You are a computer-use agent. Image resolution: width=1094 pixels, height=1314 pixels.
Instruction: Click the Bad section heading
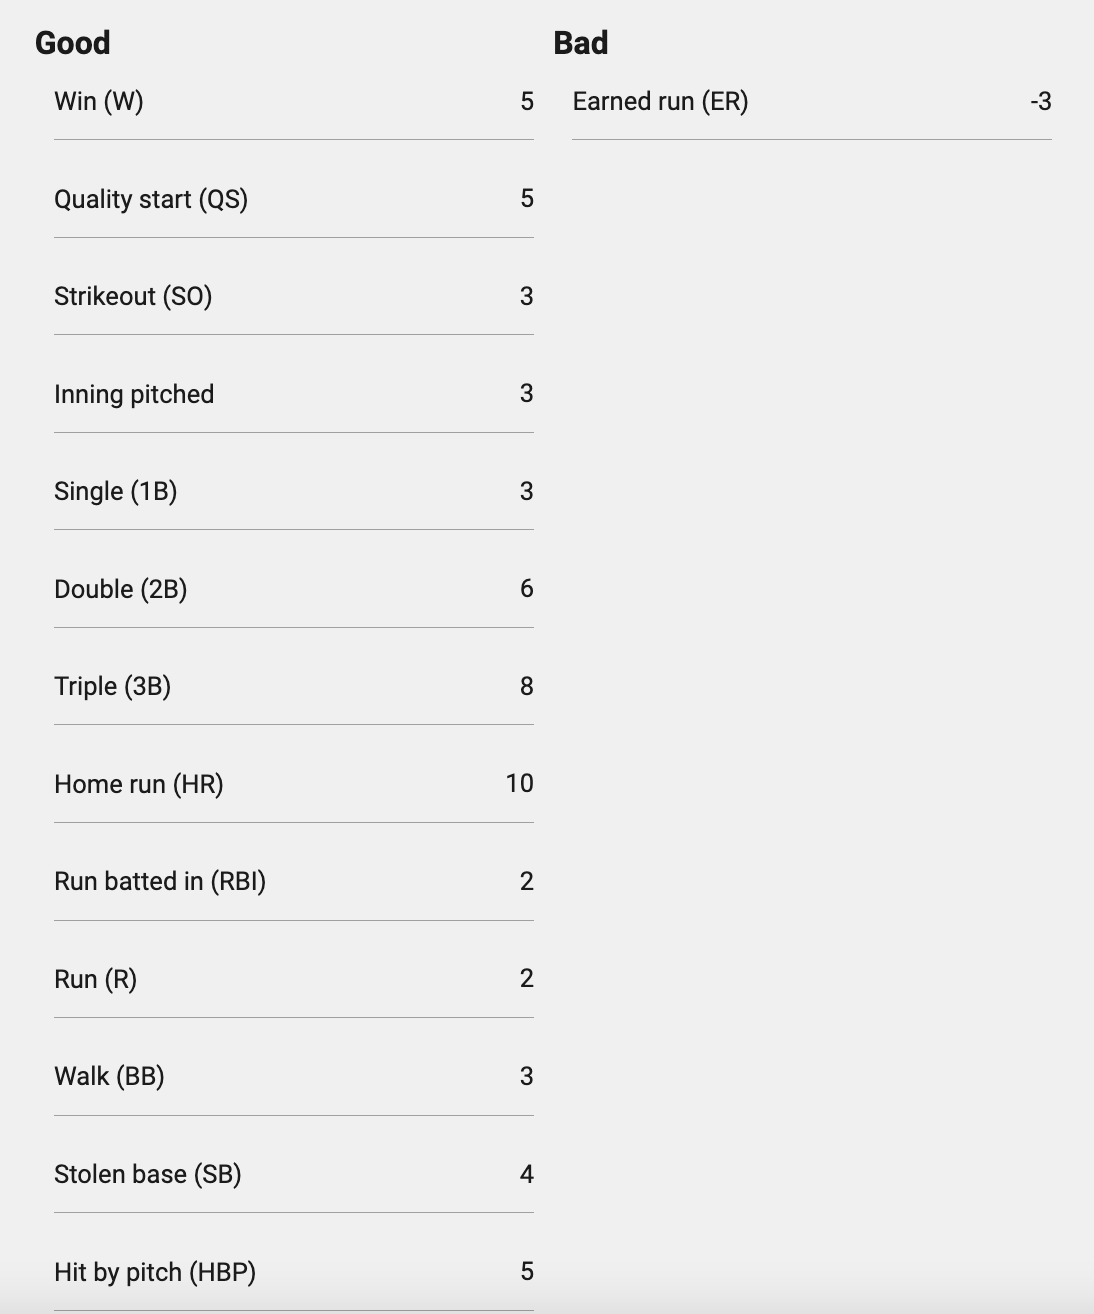581,43
